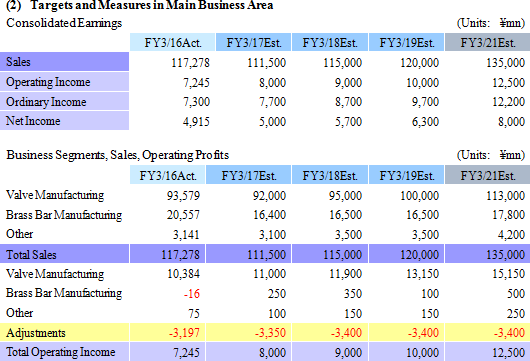Select Valve Manufacturing sales value 113,000

coord(505,196)
